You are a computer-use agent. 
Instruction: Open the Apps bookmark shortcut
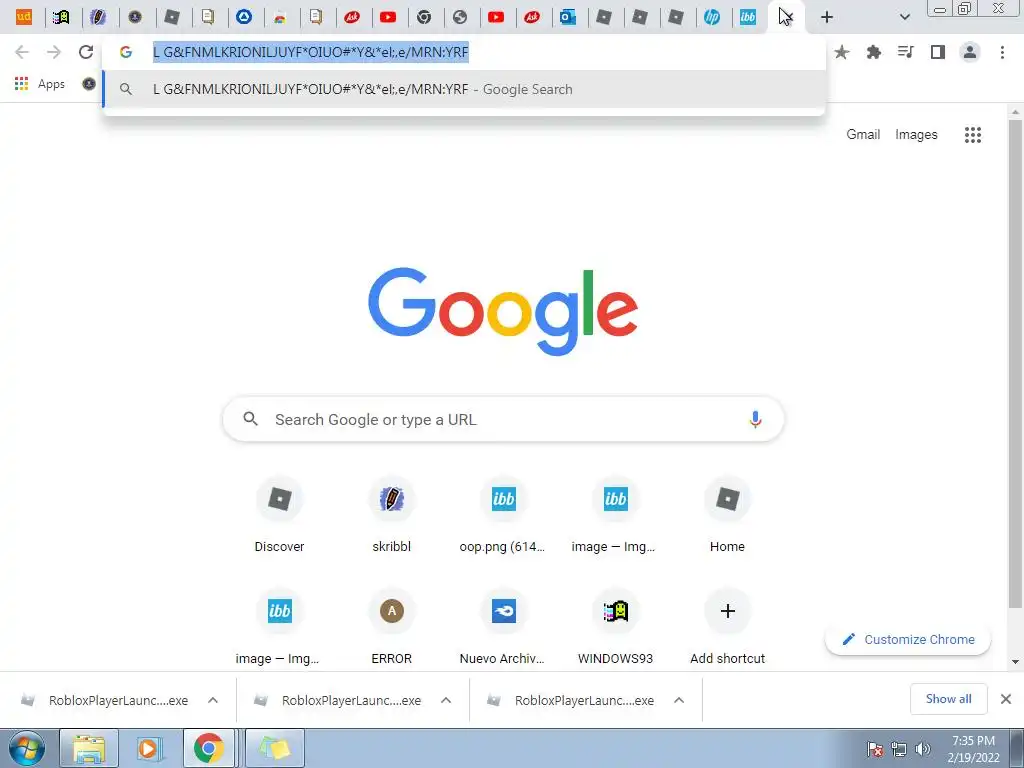coord(39,84)
